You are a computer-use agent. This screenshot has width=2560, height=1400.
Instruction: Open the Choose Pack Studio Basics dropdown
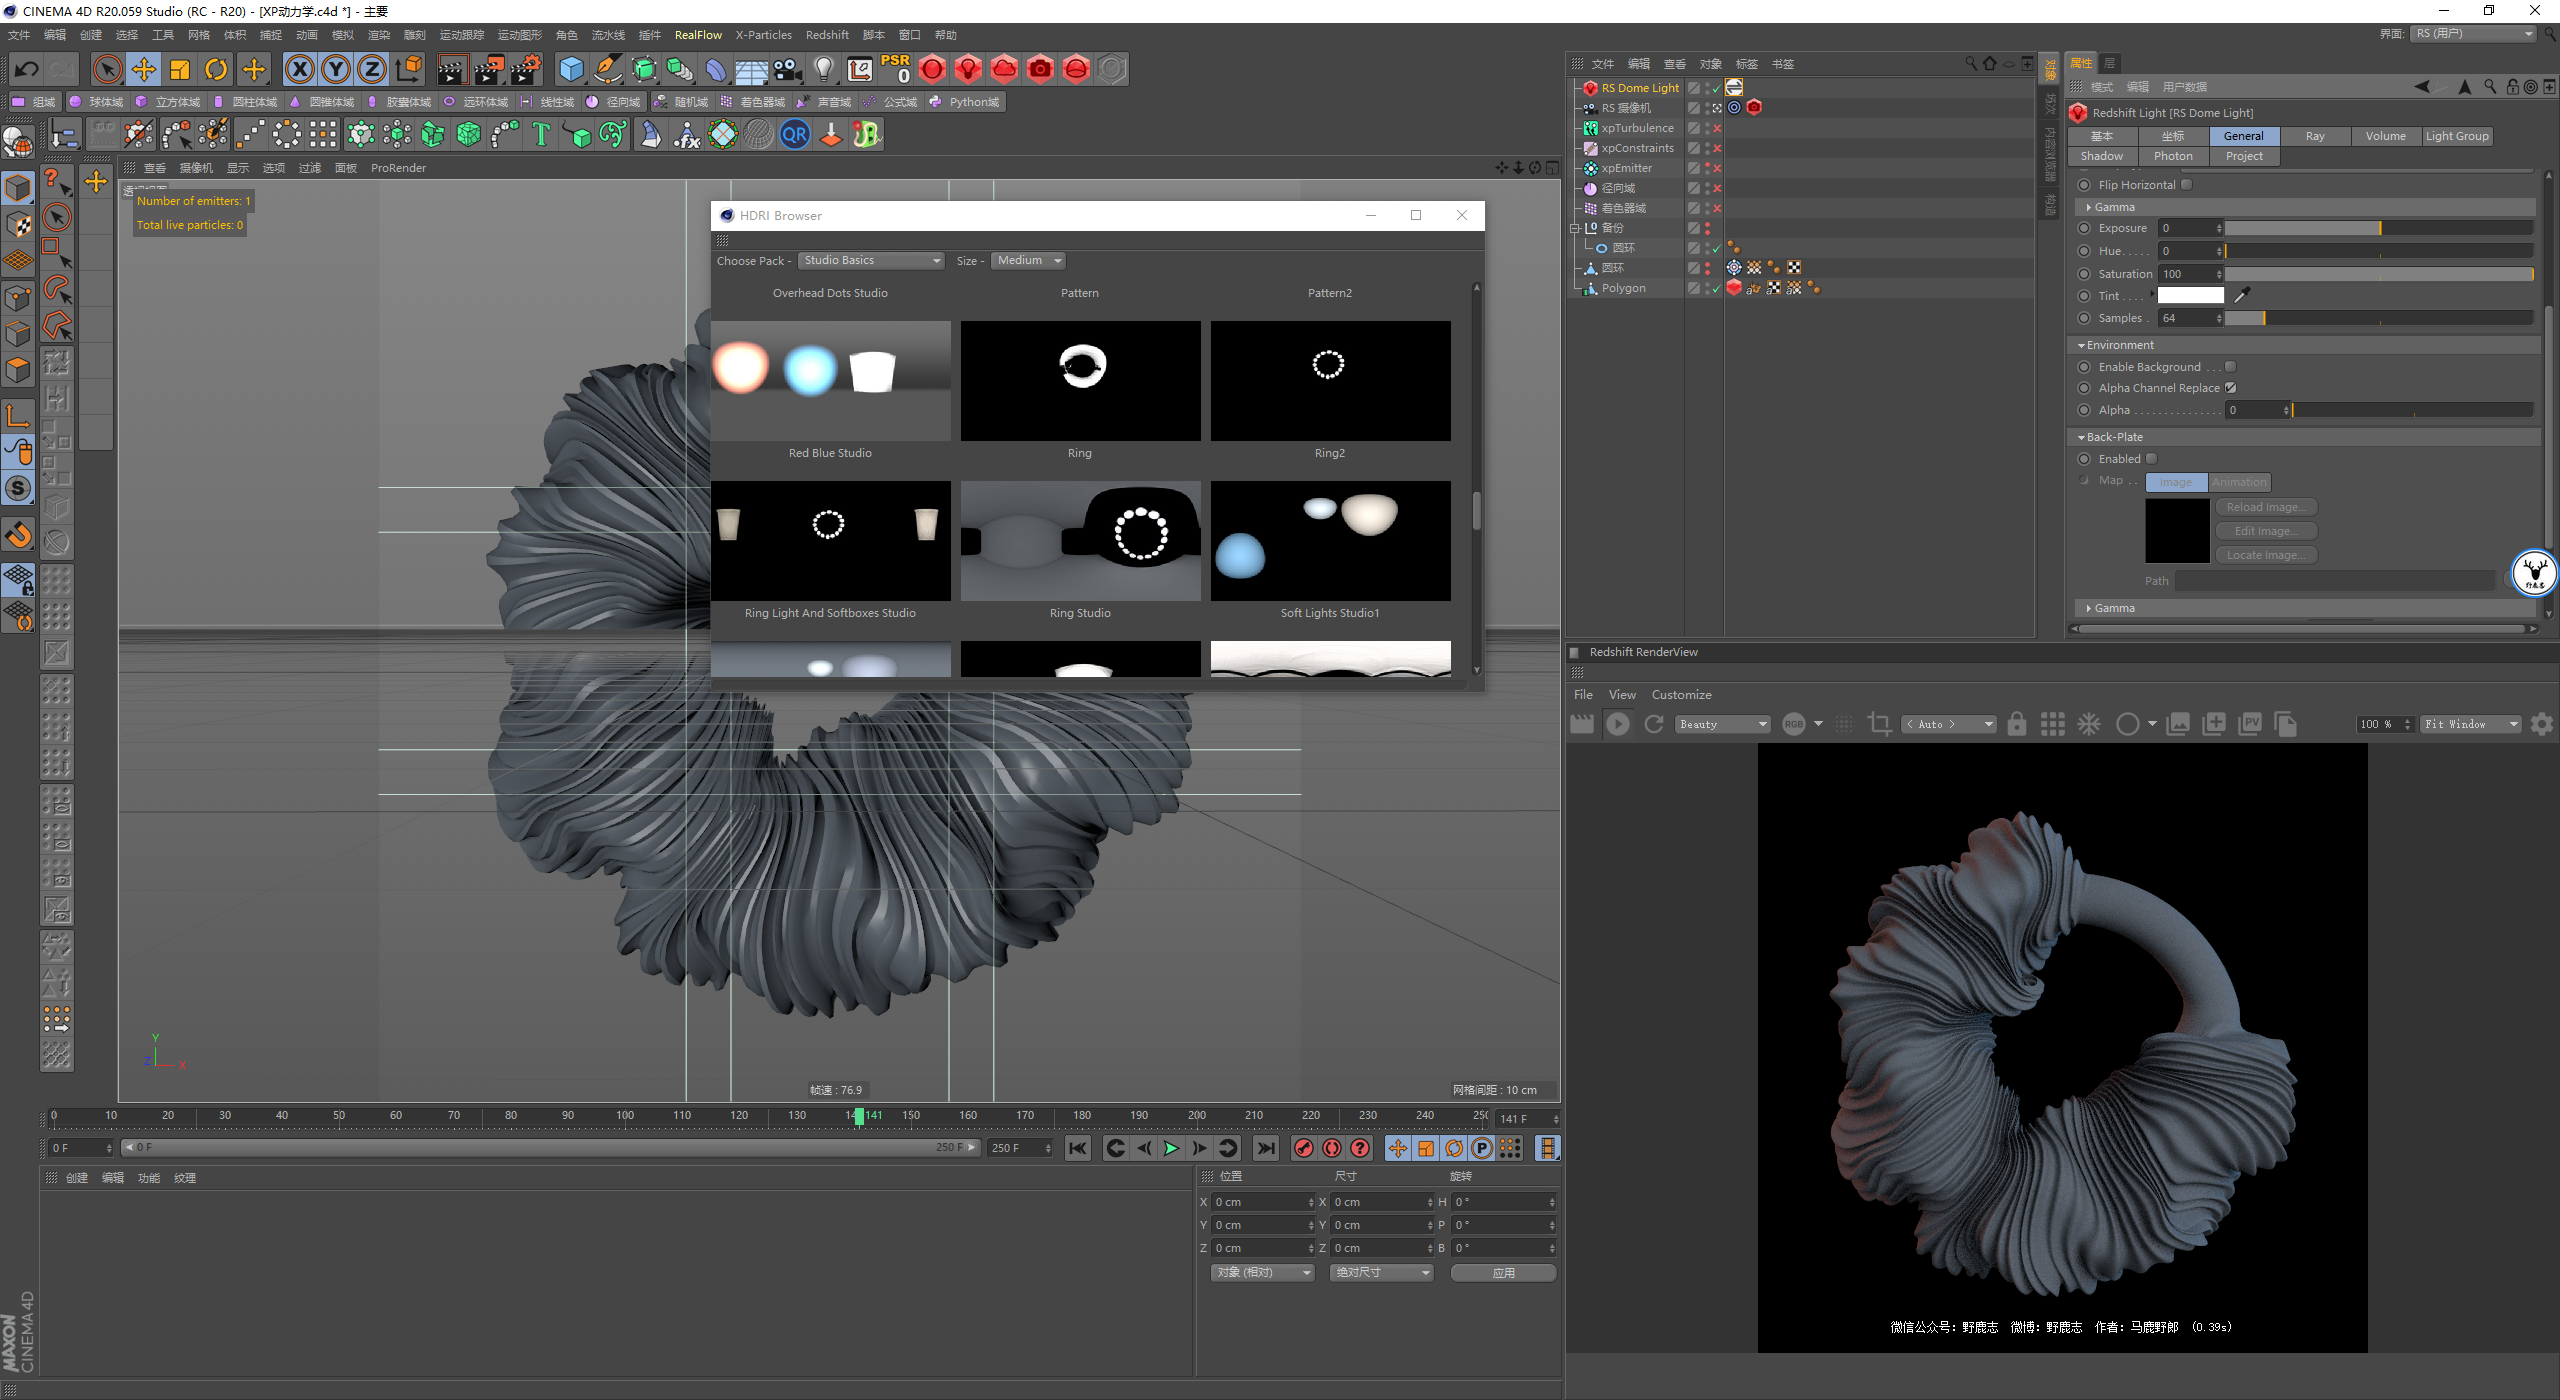[871, 261]
